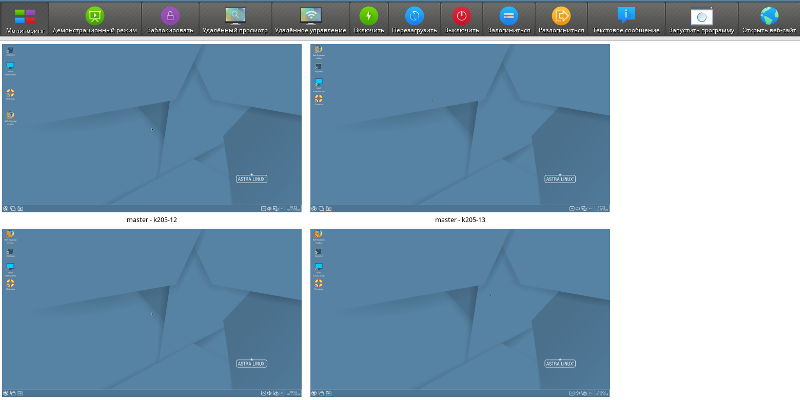Click Astra Linux logo in k205-12 thumbnail
This screenshot has height=400, width=800.
252,179
